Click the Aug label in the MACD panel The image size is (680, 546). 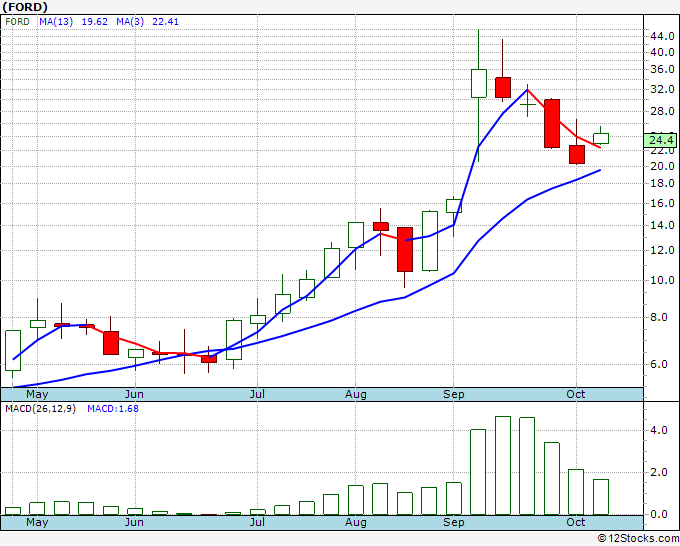tap(355, 522)
